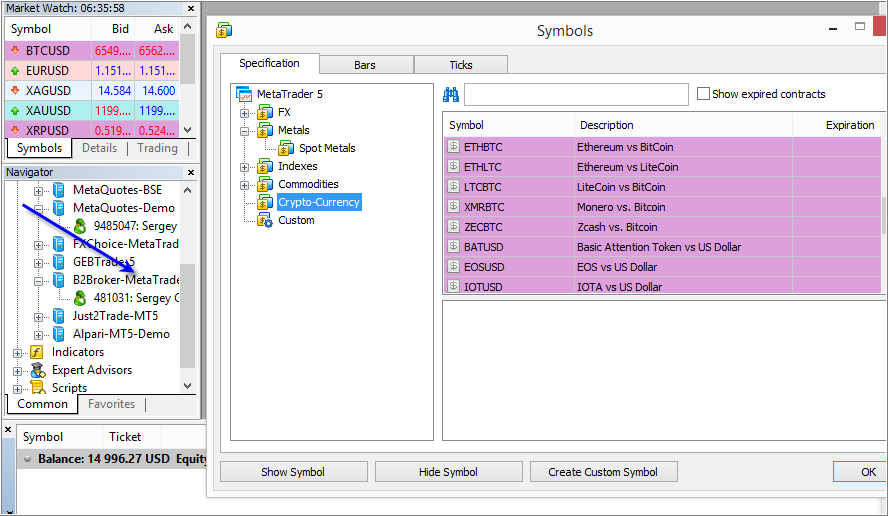Click the Symbols window title icon

pyautogui.click(x=224, y=30)
